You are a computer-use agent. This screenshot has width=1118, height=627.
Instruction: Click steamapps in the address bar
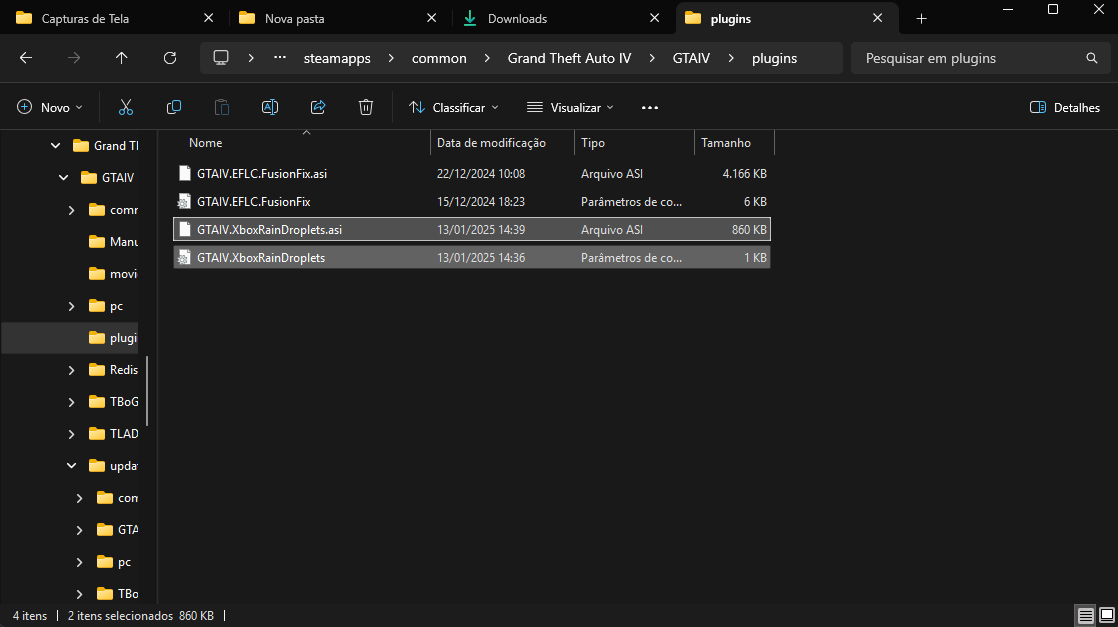click(337, 58)
